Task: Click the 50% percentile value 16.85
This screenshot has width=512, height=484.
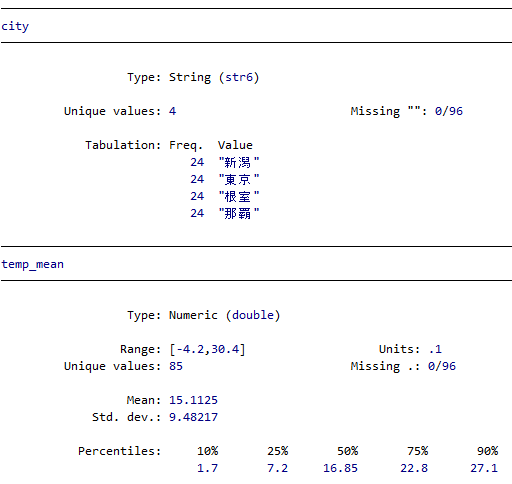Action: point(340,468)
